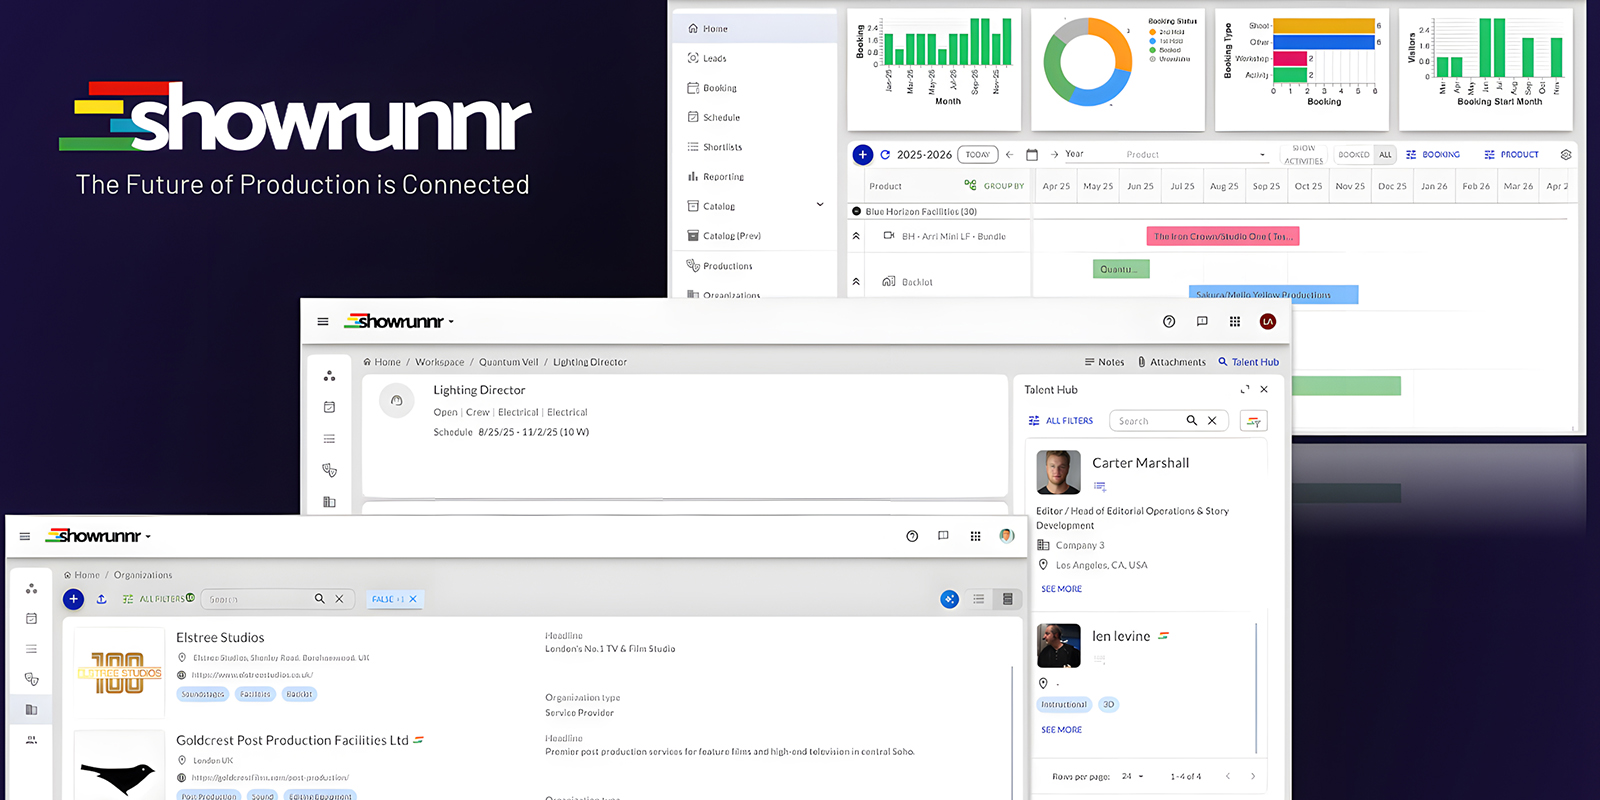Click blue plus button to add an organization
This screenshot has height=800, width=1600.
73,599
